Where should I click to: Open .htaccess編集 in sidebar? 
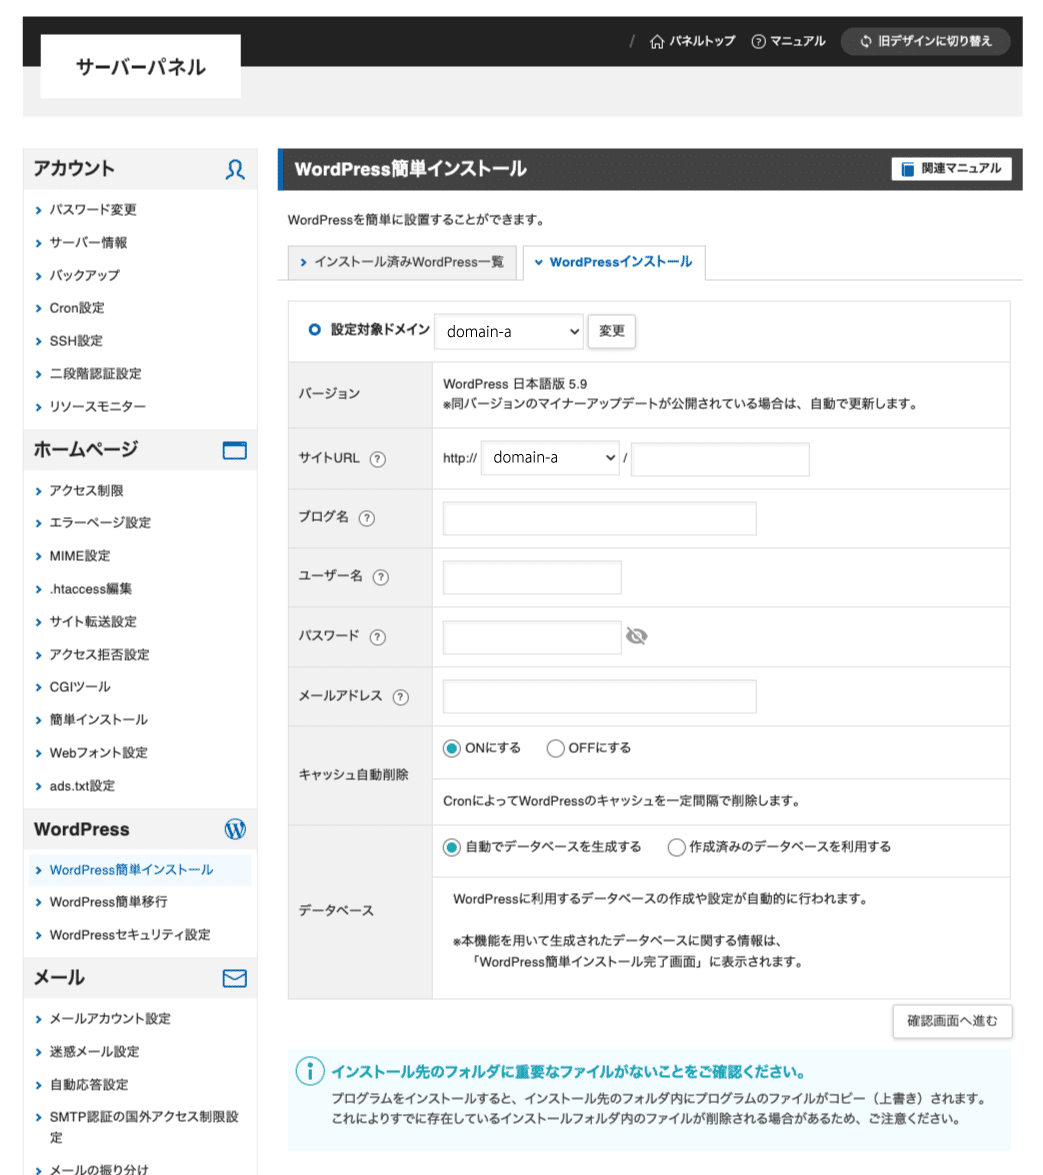coord(91,589)
